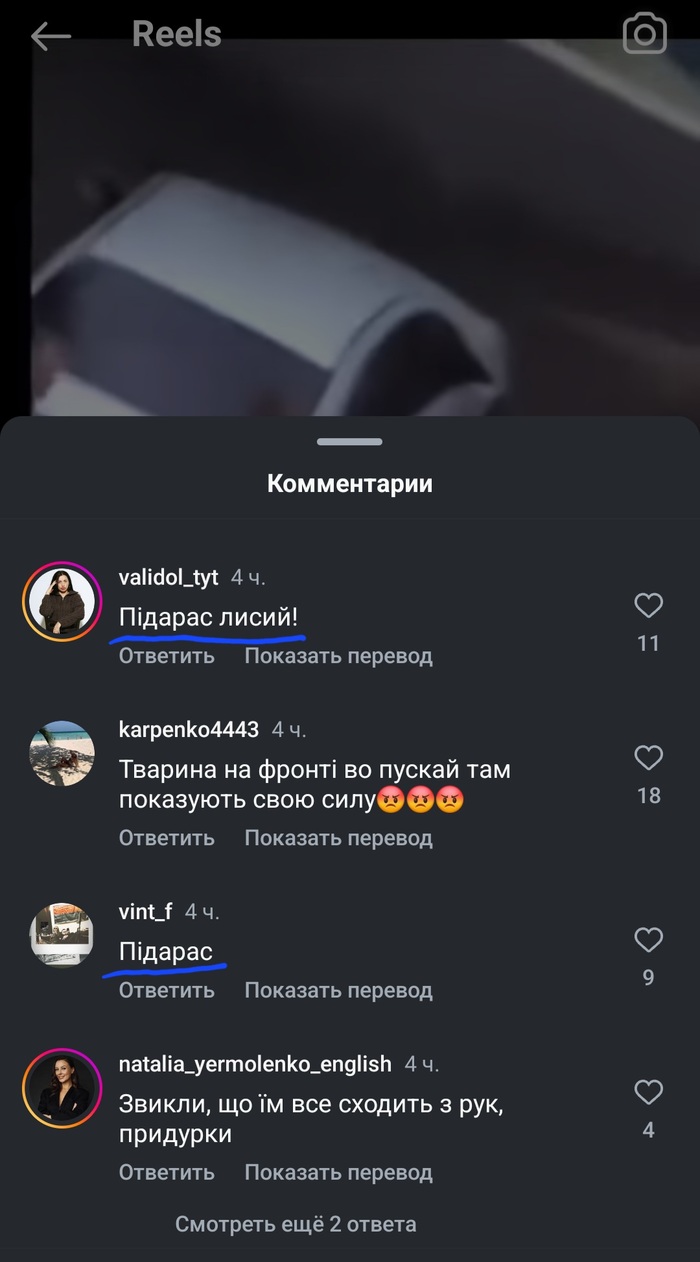700x1262 pixels.
Task: Click username karpenko4443
Action: [x=189, y=730]
